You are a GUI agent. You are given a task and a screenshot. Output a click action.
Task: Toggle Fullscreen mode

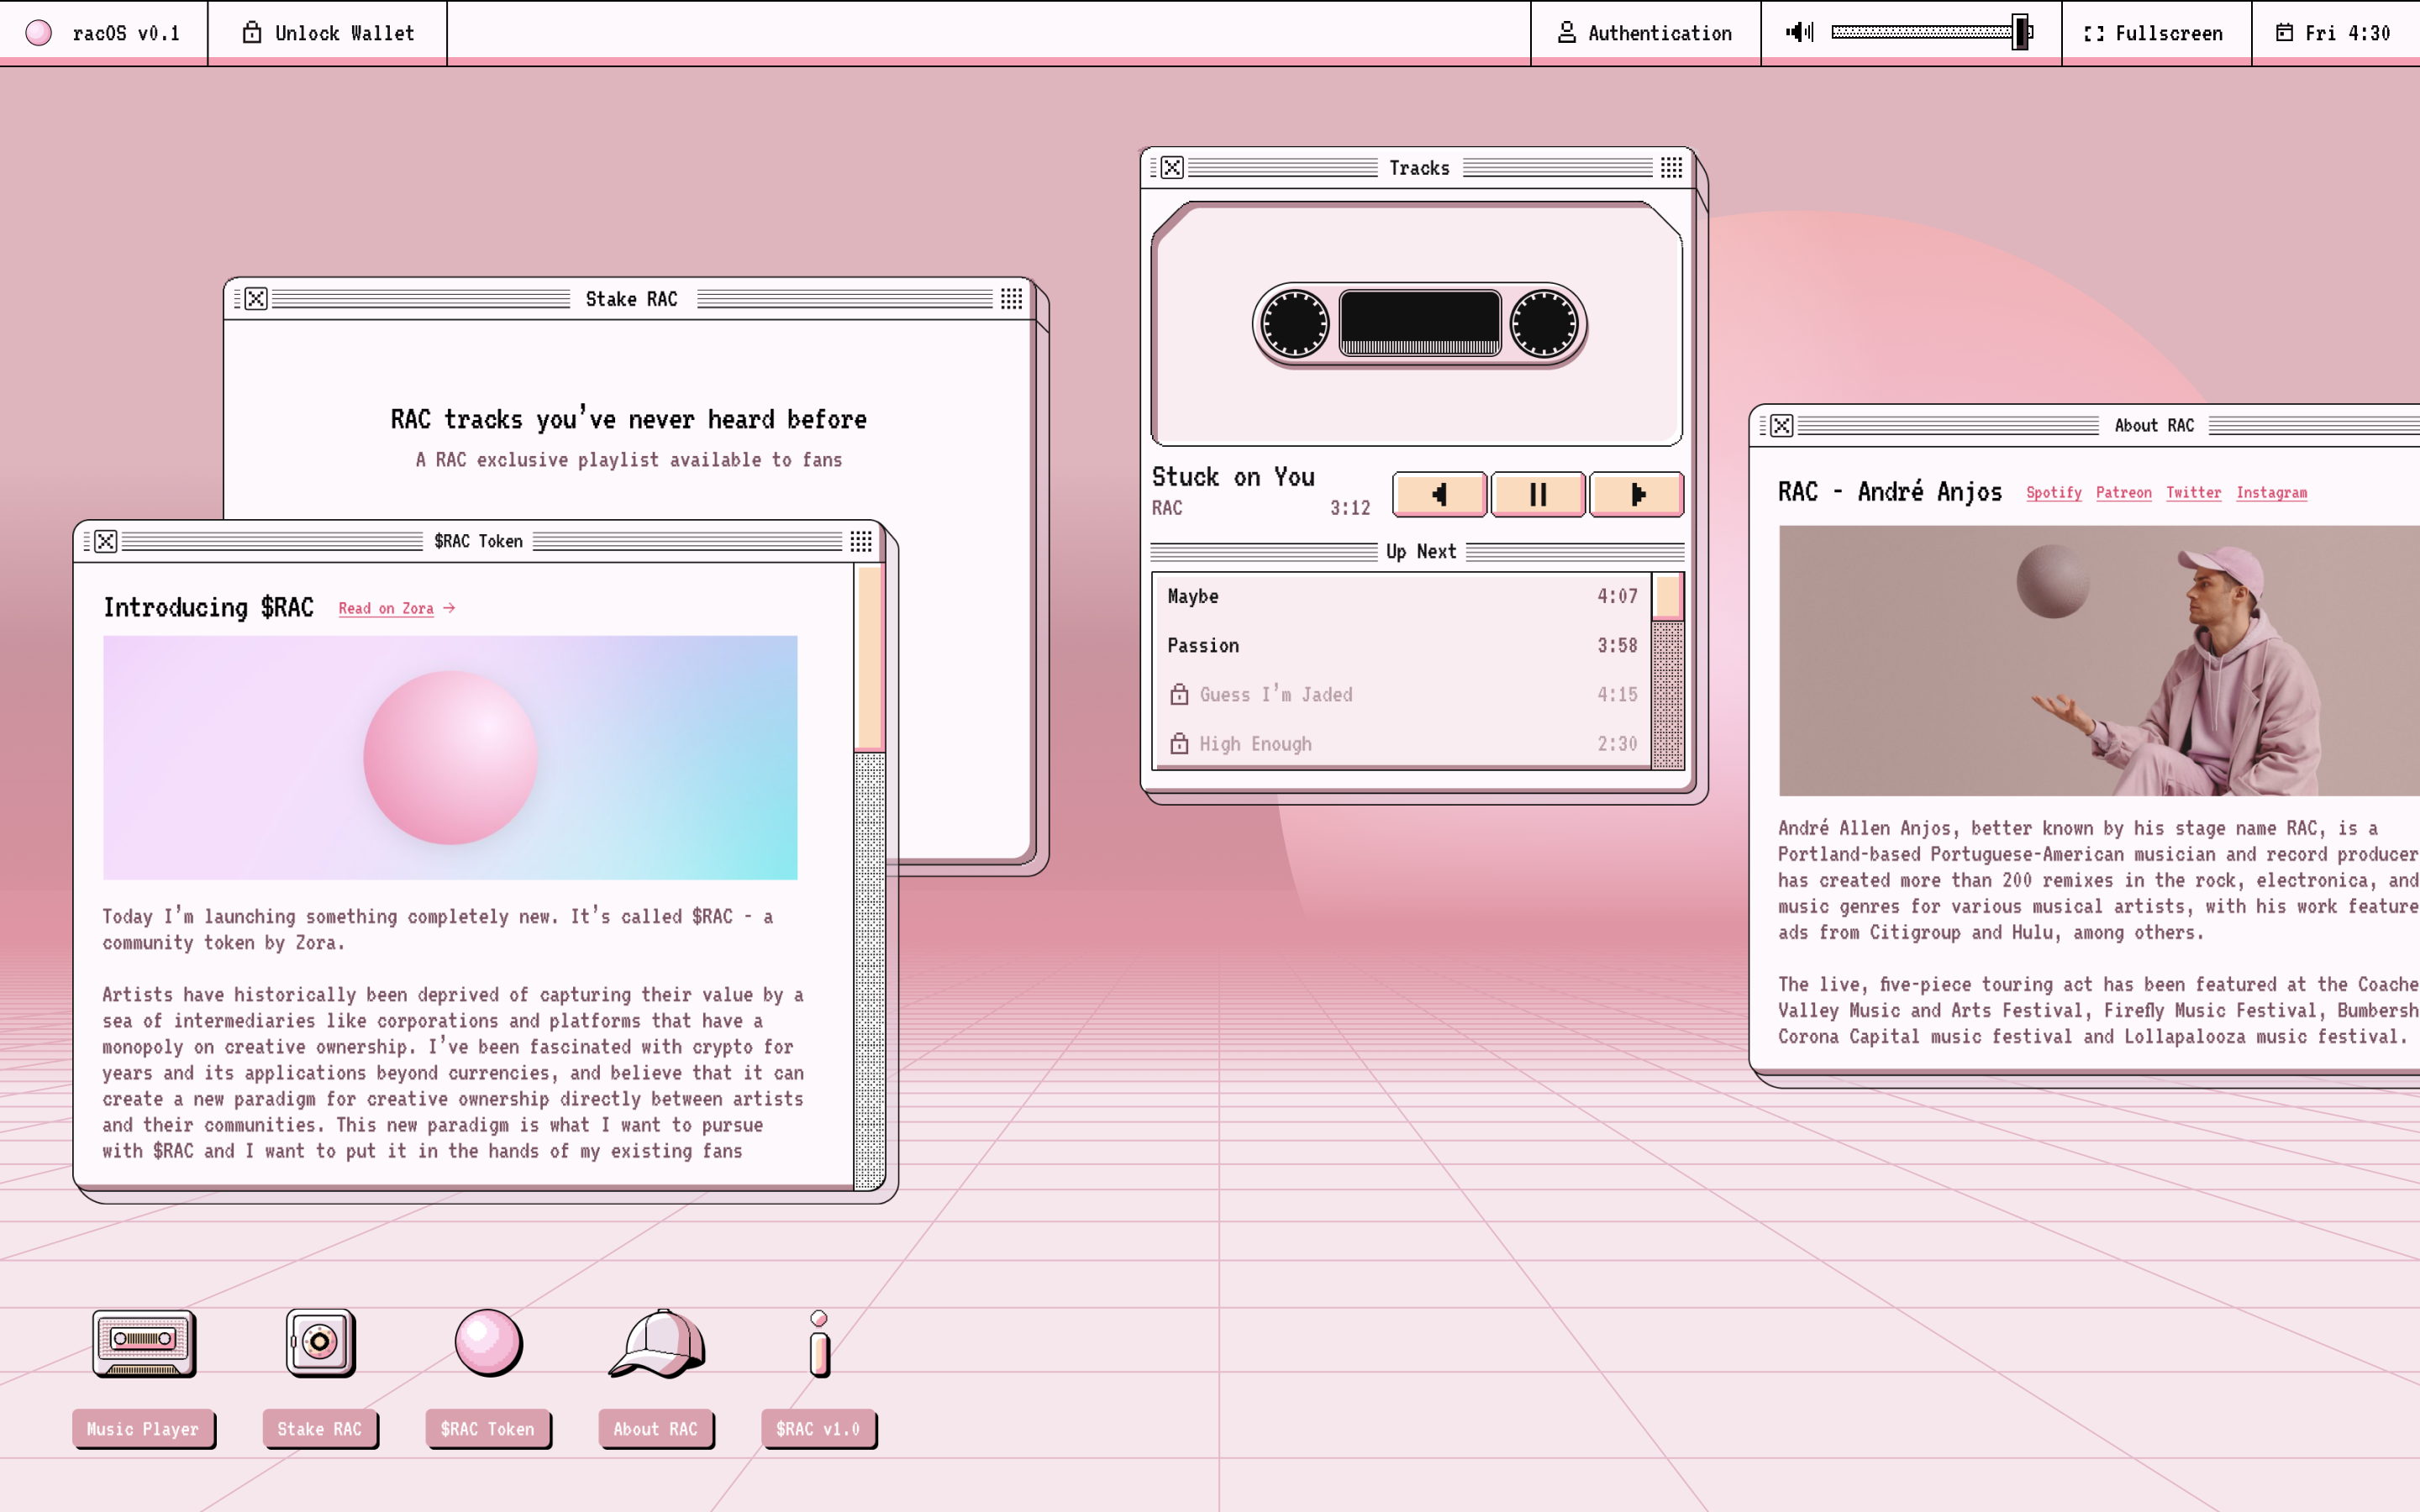pyautogui.click(x=2155, y=33)
